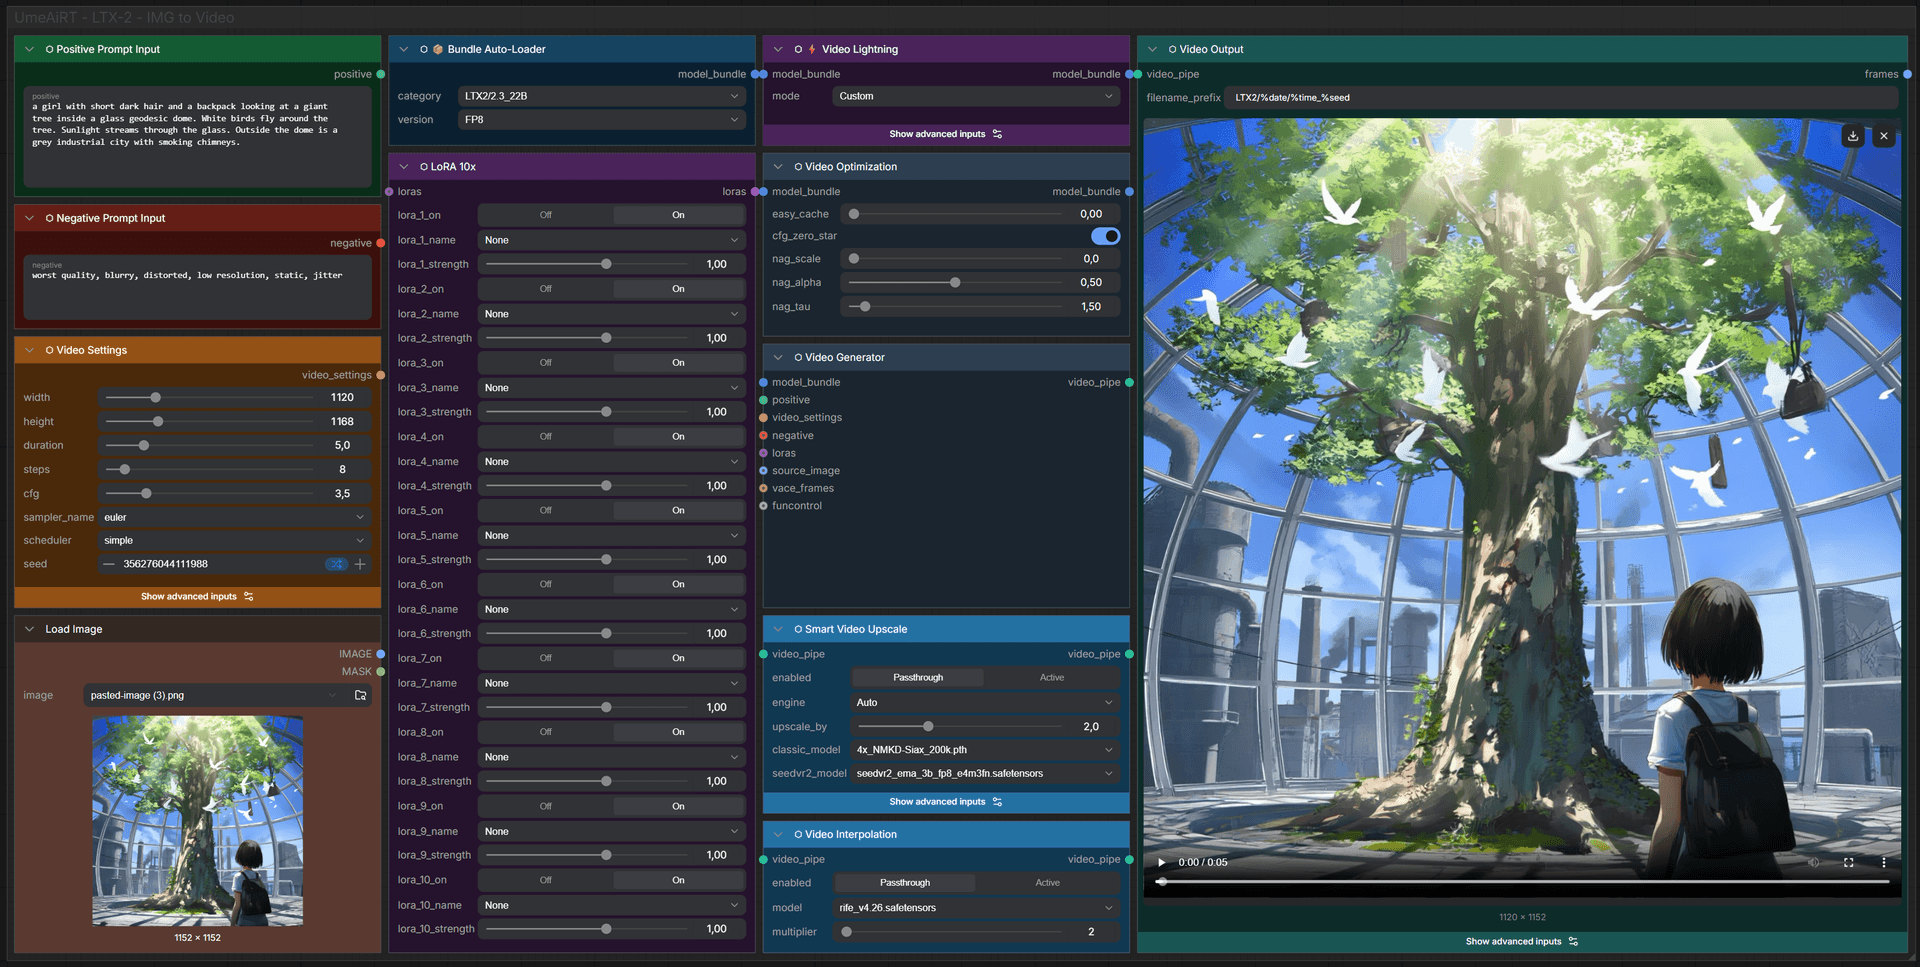The height and width of the screenshot is (967, 1920).
Task: Click the positive prompt text field
Action: pos(197,137)
